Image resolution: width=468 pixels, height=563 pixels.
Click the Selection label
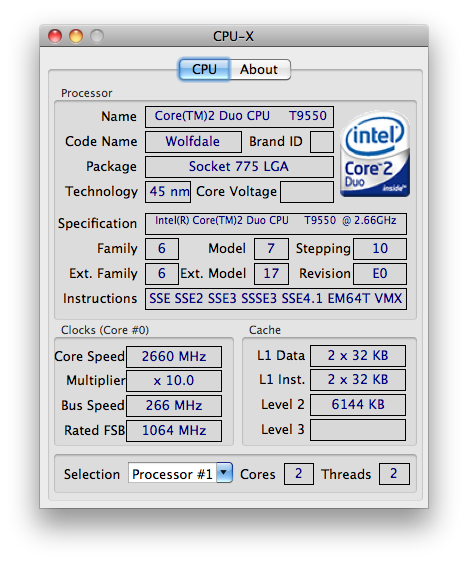(92, 474)
